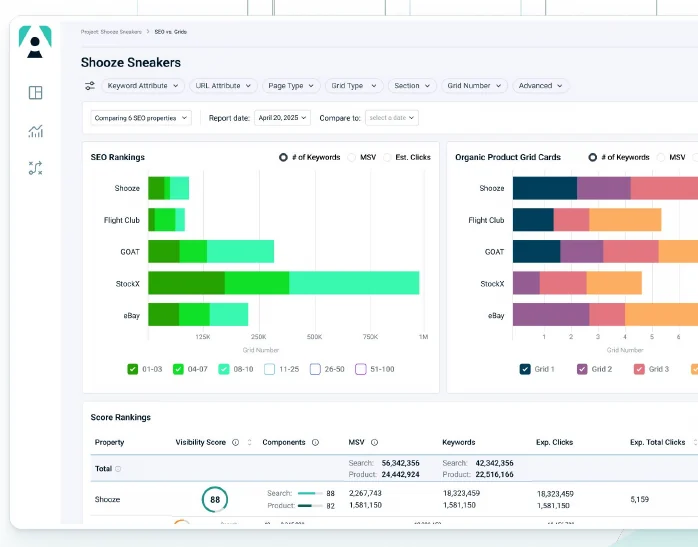This screenshot has height=547, width=698.
Task: Sort by Visibility Score arrows
Action: click(x=249, y=442)
